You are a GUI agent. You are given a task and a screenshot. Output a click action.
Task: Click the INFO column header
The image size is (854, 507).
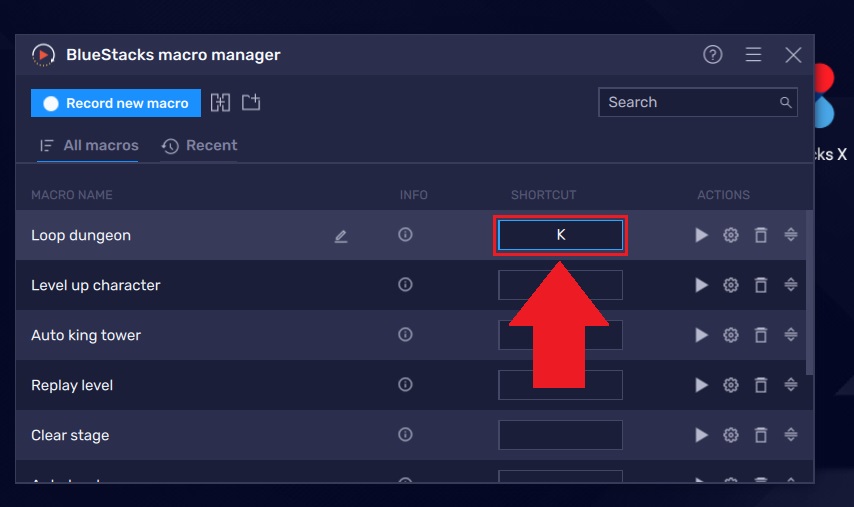click(414, 195)
